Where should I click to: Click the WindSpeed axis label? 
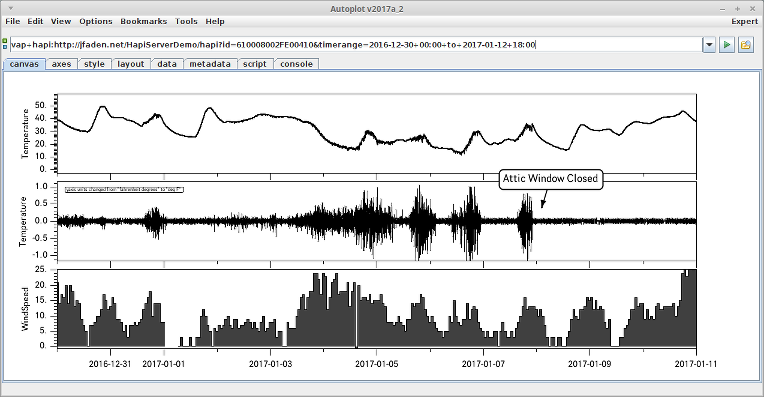24,309
